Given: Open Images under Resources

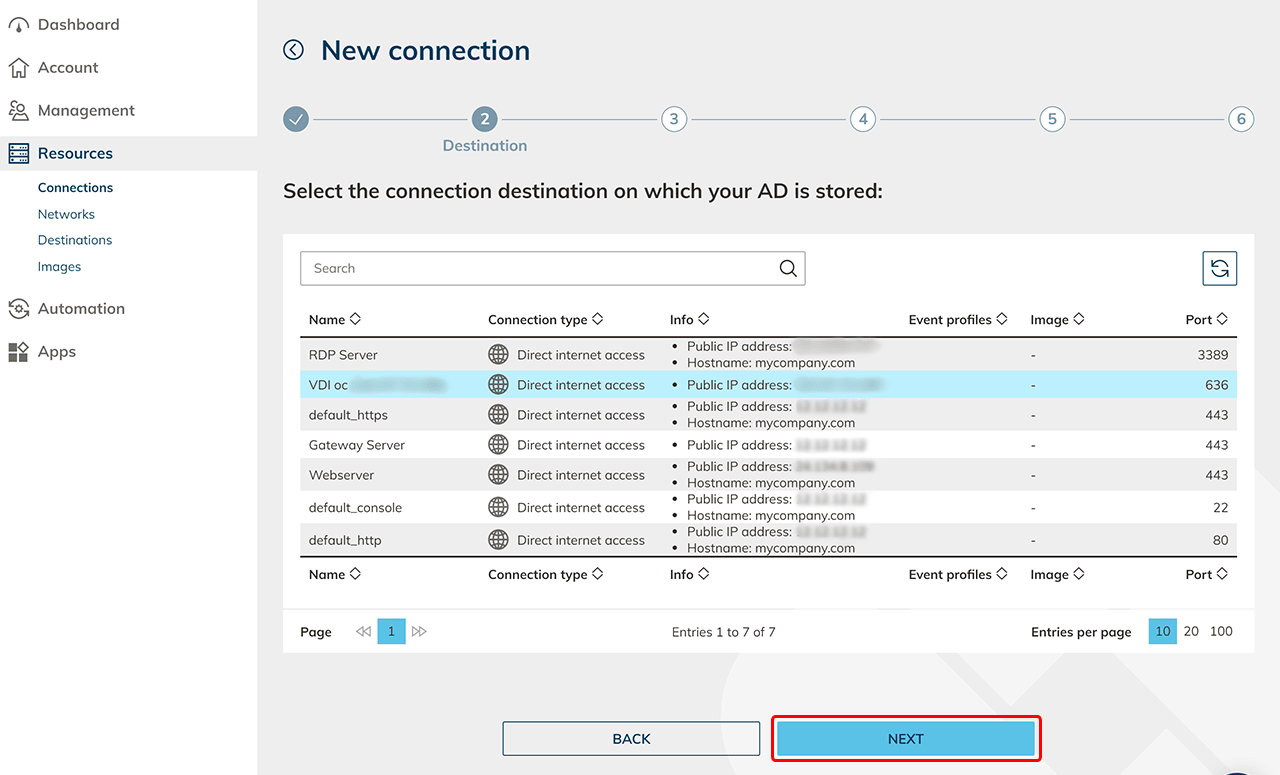Looking at the screenshot, I should (x=59, y=267).
